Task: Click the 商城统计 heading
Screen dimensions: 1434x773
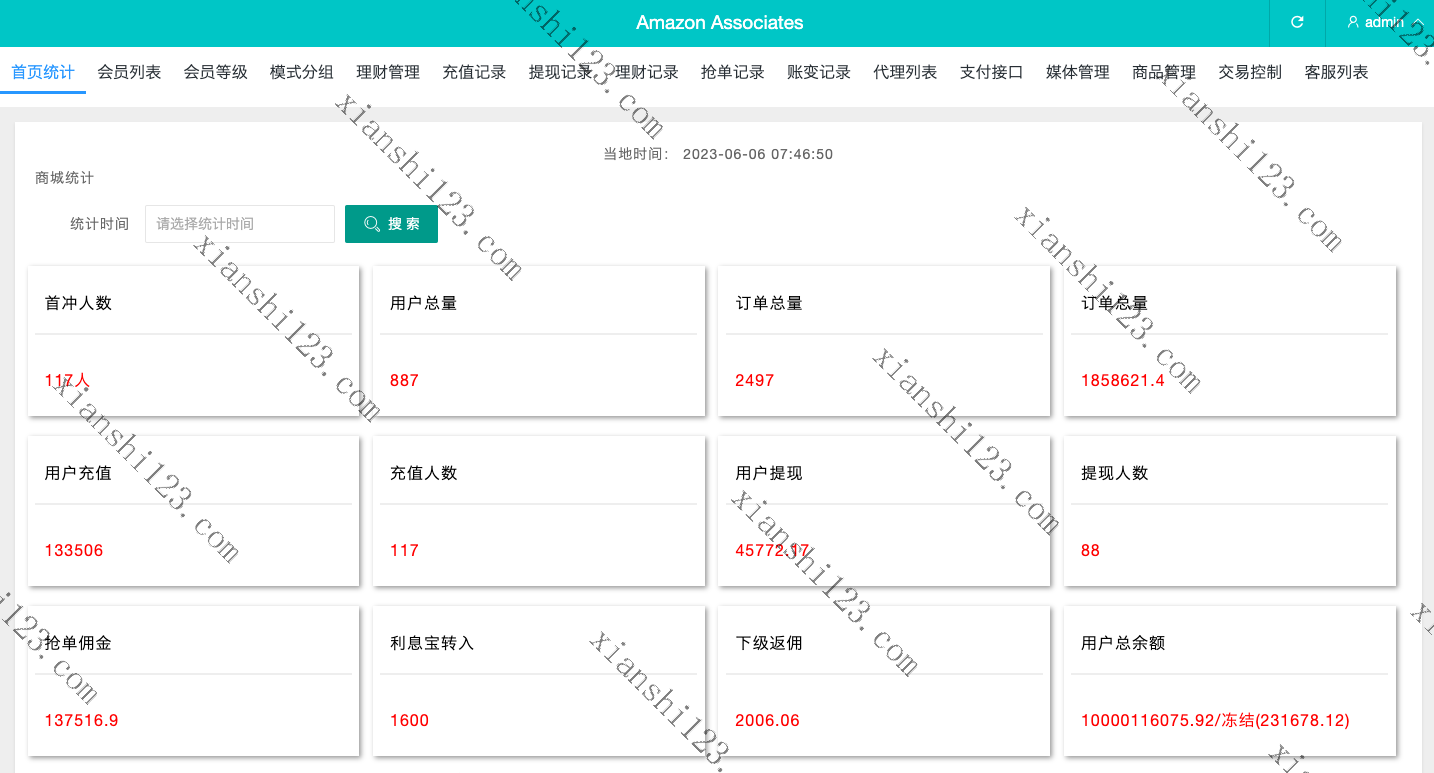Action: 64,177
